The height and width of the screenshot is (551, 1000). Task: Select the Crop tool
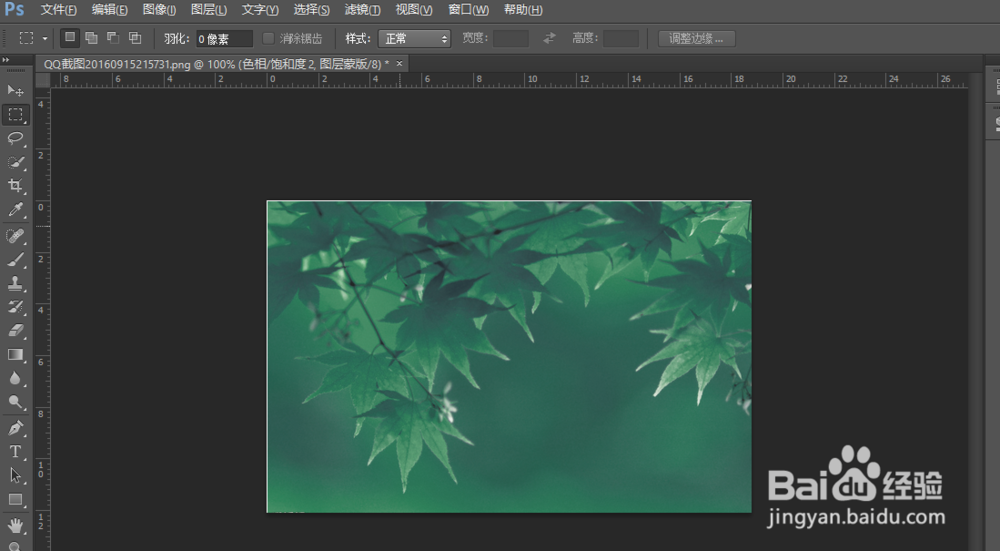[x=15, y=186]
